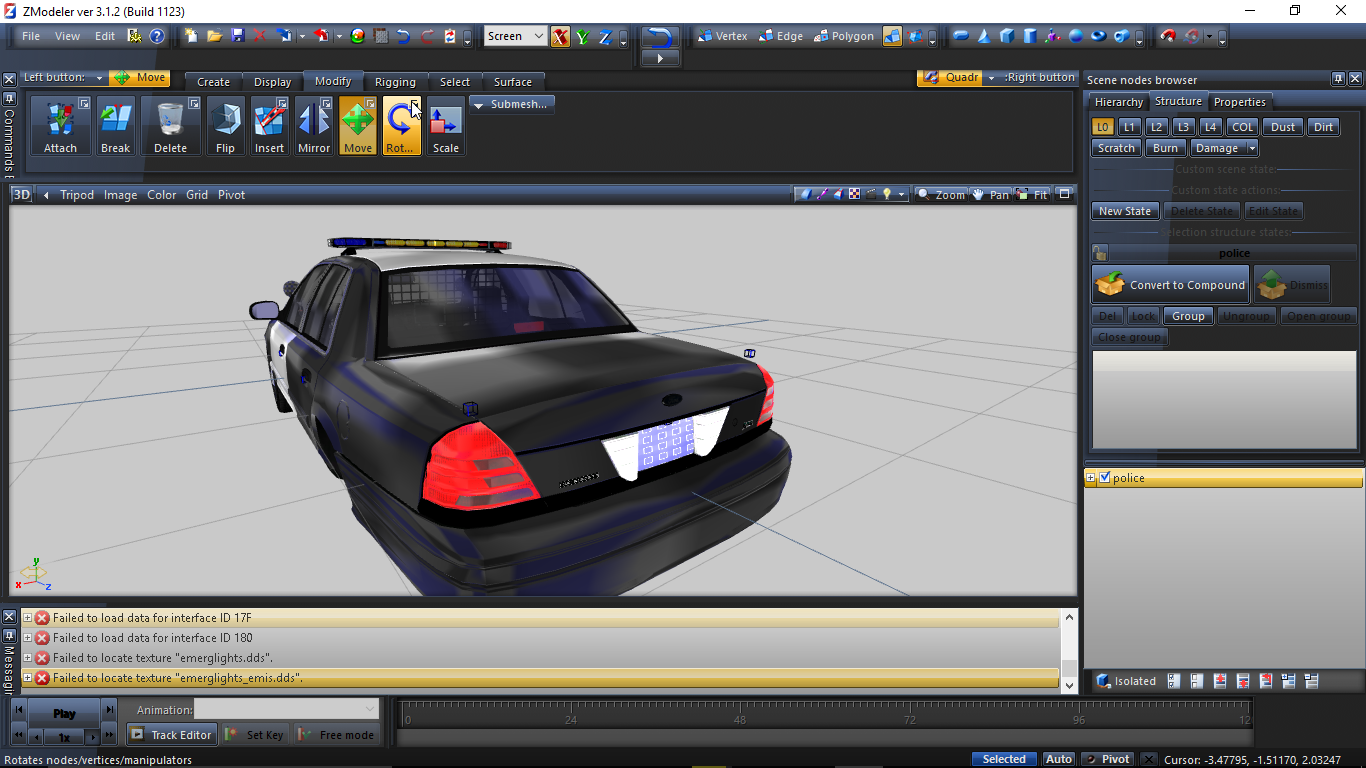Click the Convert to Compound button
The image size is (1366, 768).
(x=1171, y=285)
